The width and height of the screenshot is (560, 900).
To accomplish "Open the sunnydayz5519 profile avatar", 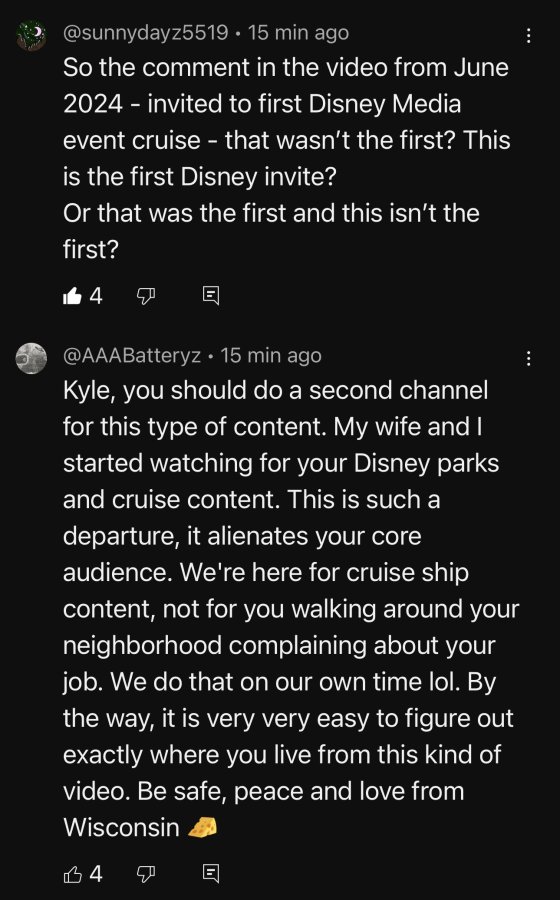I will pos(32,36).
